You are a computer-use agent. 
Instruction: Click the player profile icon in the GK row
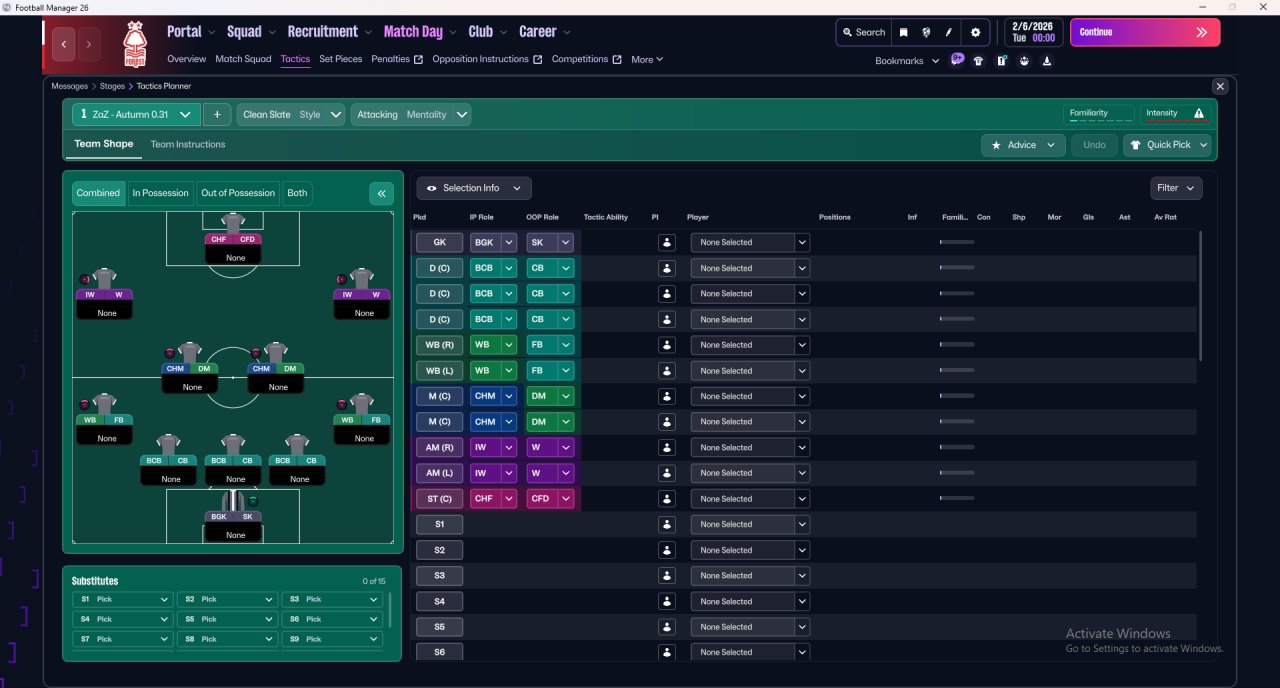(667, 242)
